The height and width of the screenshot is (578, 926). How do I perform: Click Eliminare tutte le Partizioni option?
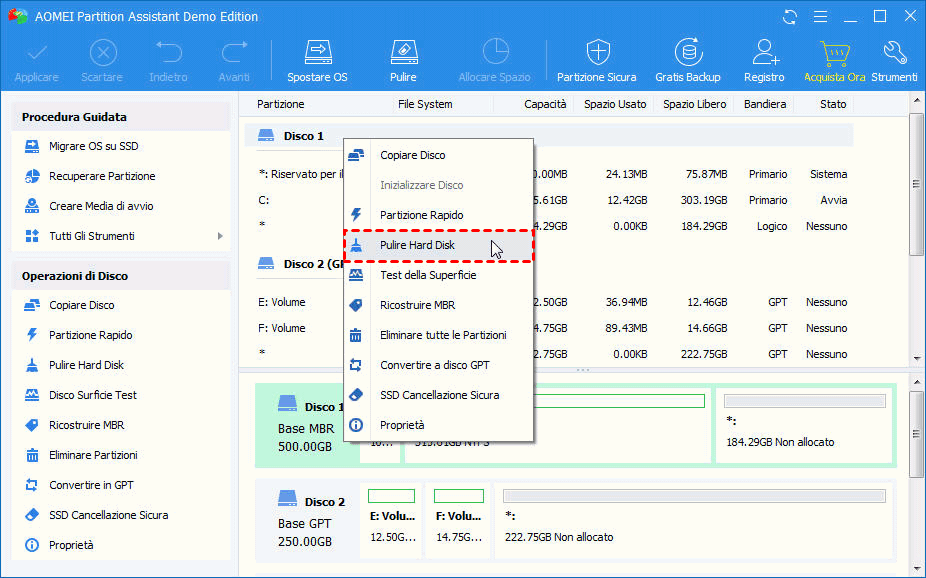[442, 335]
